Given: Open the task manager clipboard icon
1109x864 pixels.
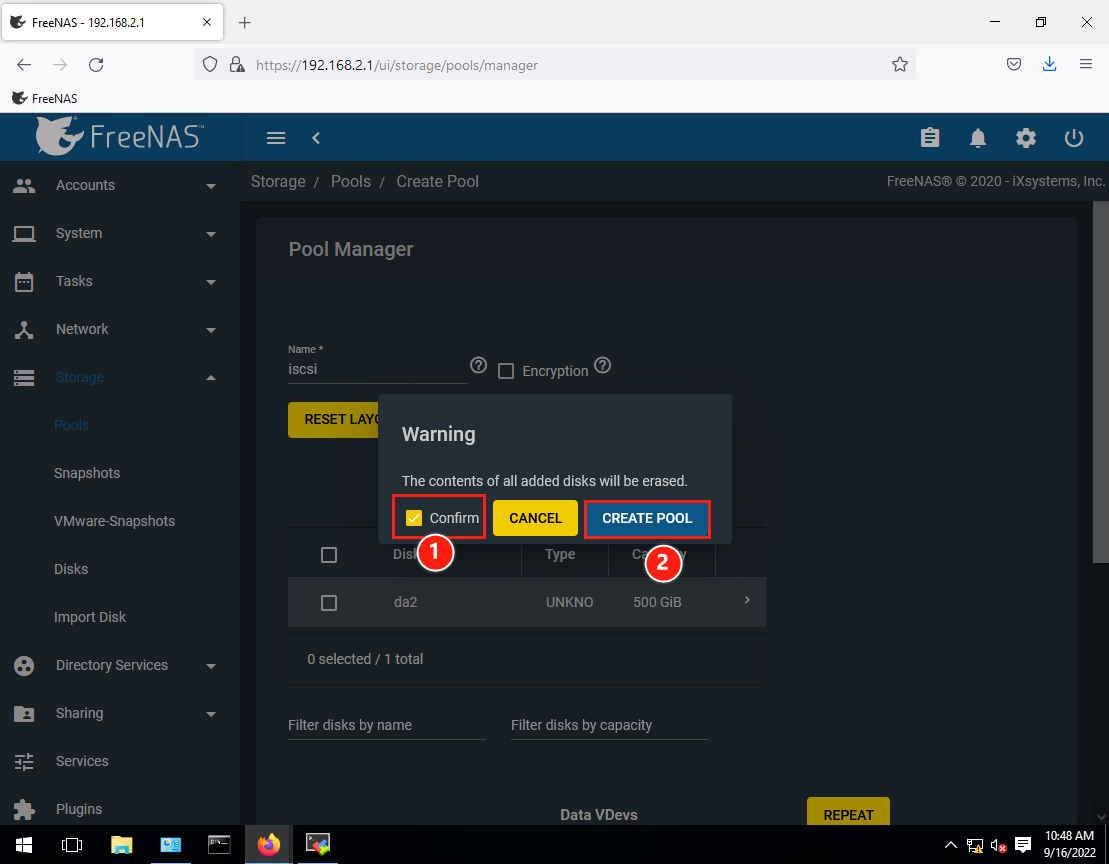Looking at the screenshot, I should point(930,137).
